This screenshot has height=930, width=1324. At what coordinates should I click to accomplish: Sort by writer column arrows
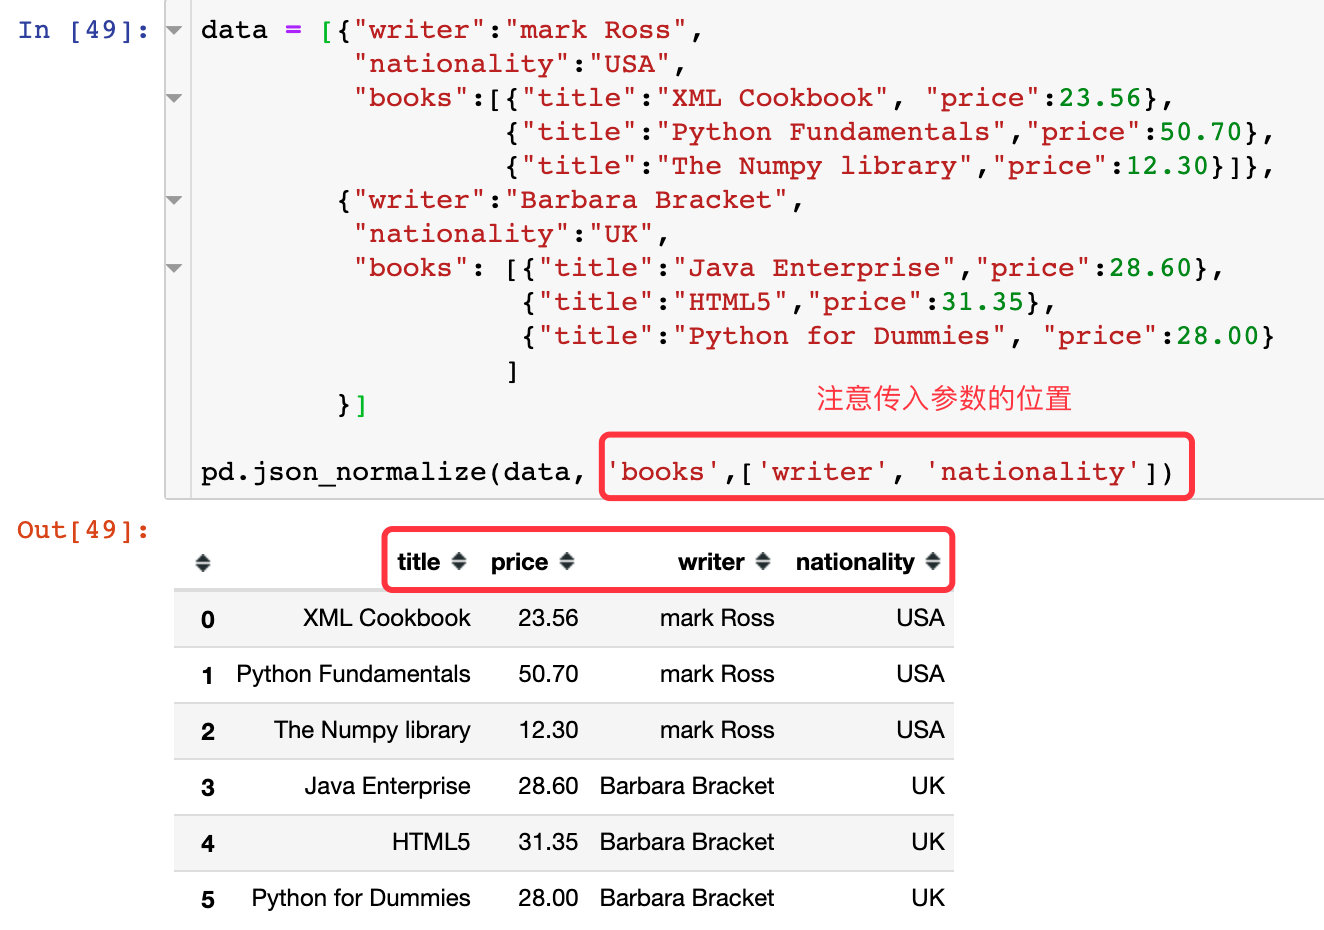pyautogui.click(x=763, y=561)
